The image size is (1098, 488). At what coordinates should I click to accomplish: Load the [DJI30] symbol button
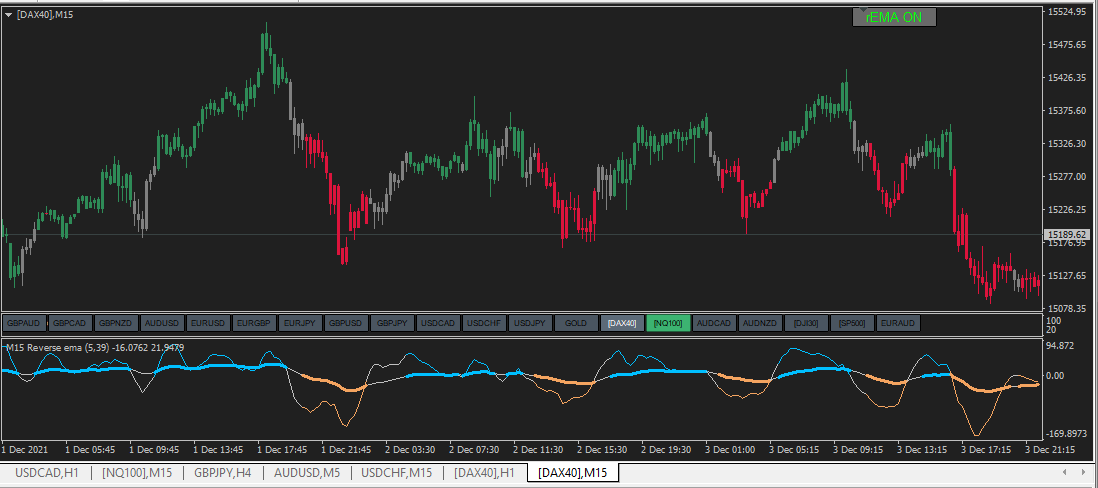(806, 323)
